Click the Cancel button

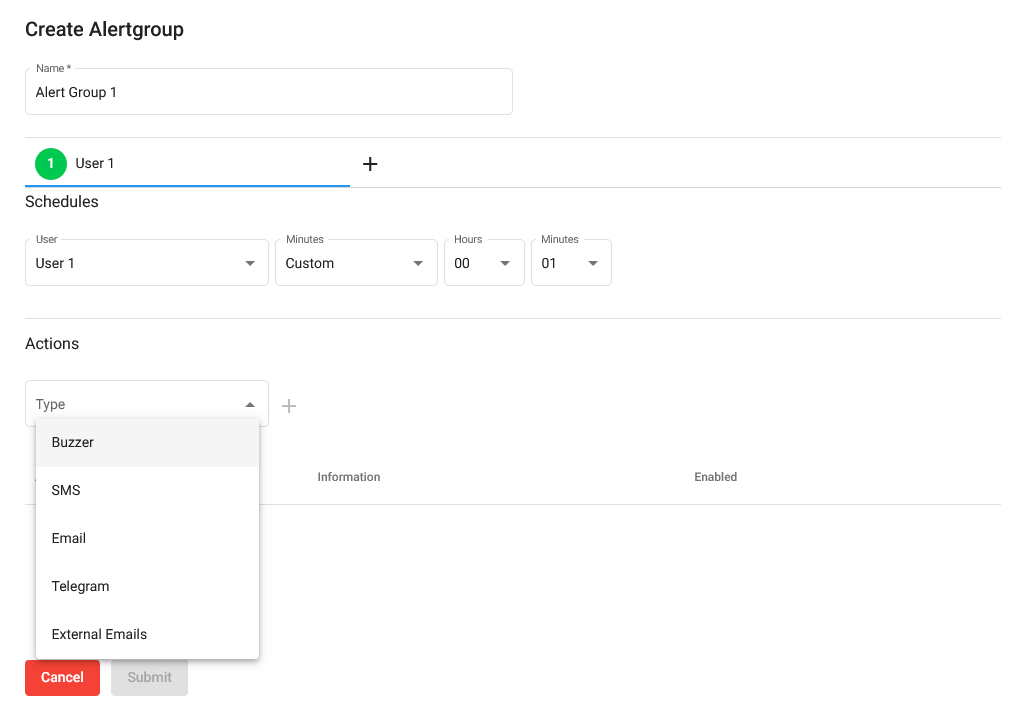click(x=62, y=677)
